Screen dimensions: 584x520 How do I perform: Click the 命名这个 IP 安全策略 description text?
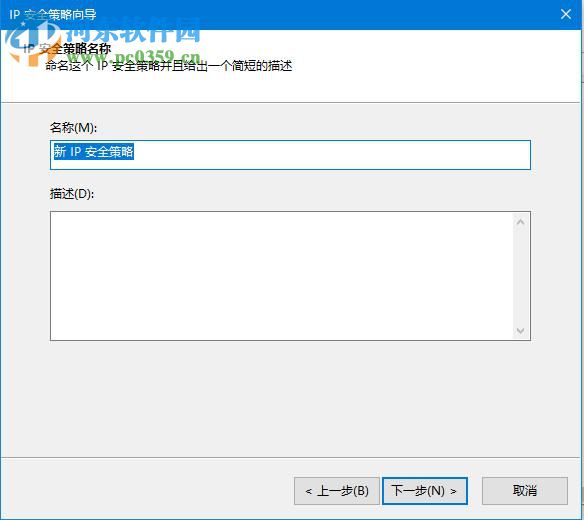(x=169, y=66)
